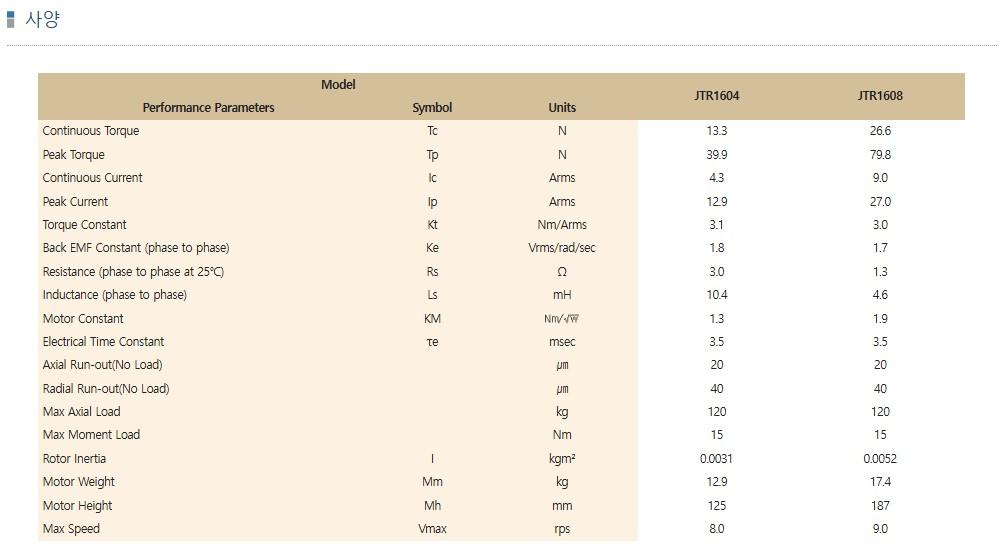Screen dimensions: 1003x553
Task: Click the JTR1604 model column header
Action: click(716, 96)
